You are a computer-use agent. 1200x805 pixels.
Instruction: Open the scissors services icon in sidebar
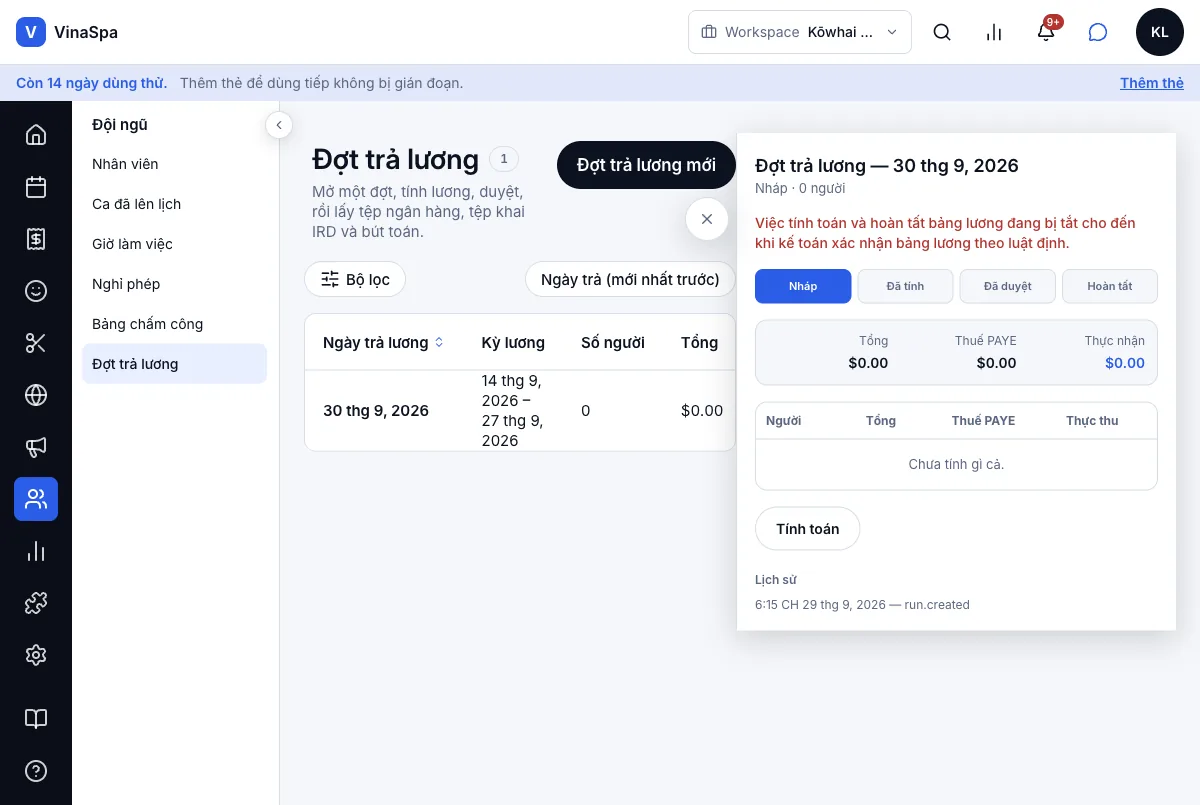click(x=36, y=343)
